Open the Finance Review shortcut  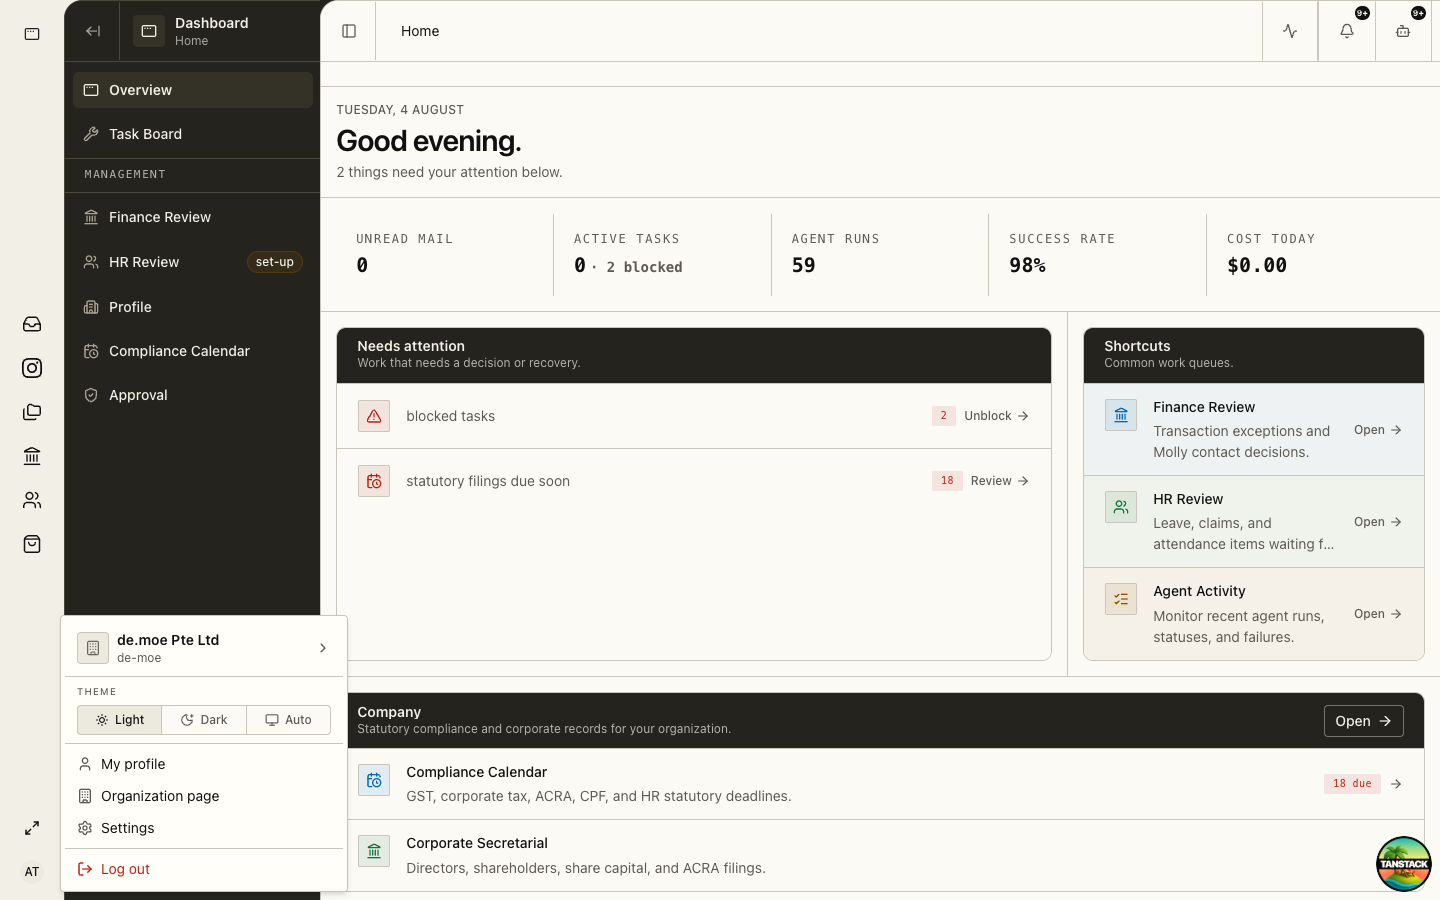point(1254,430)
